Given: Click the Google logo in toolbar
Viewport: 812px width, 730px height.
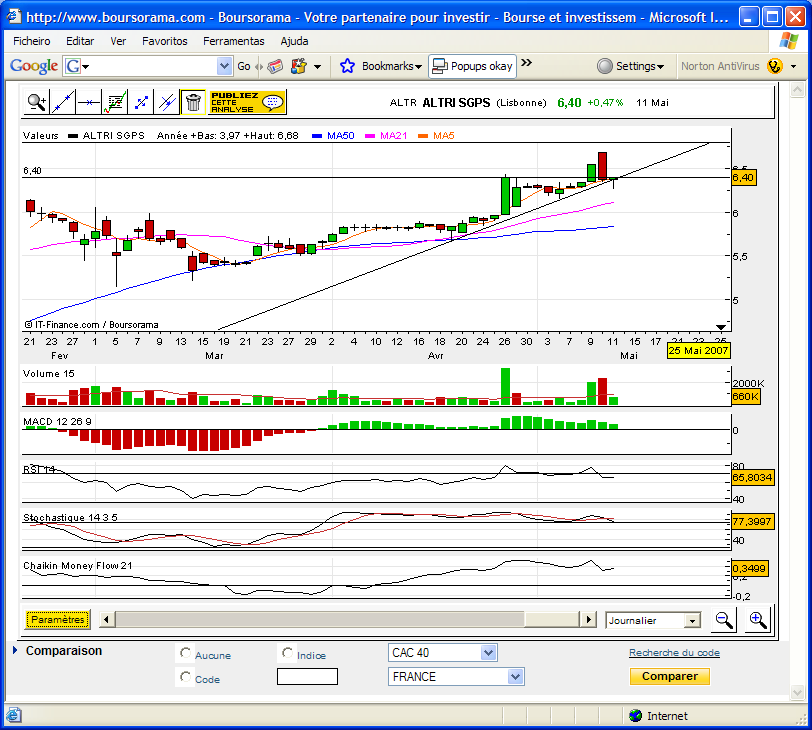Looking at the screenshot, I should pos(34,66).
